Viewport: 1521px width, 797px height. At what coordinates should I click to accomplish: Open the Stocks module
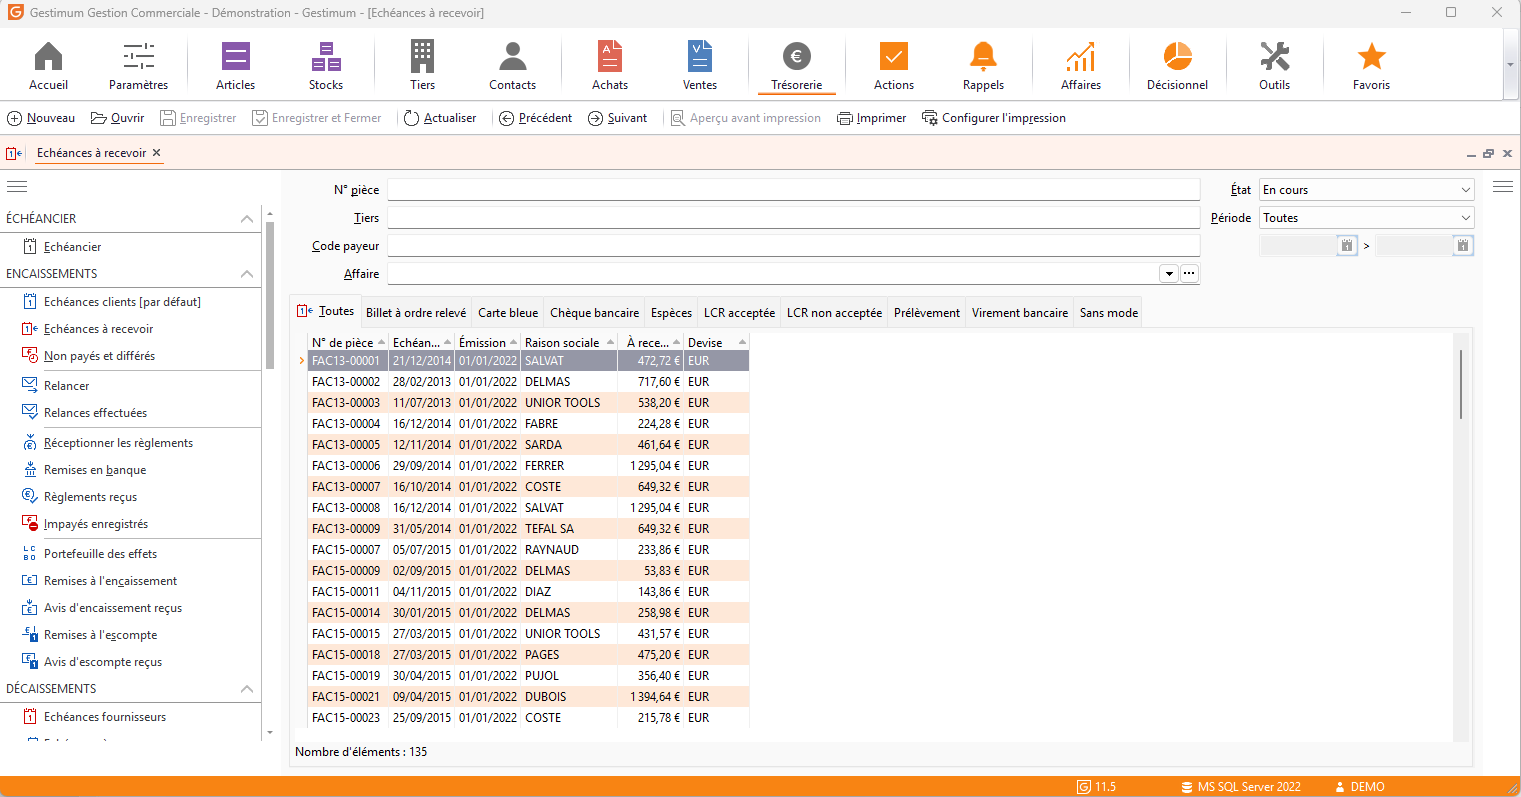(326, 66)
